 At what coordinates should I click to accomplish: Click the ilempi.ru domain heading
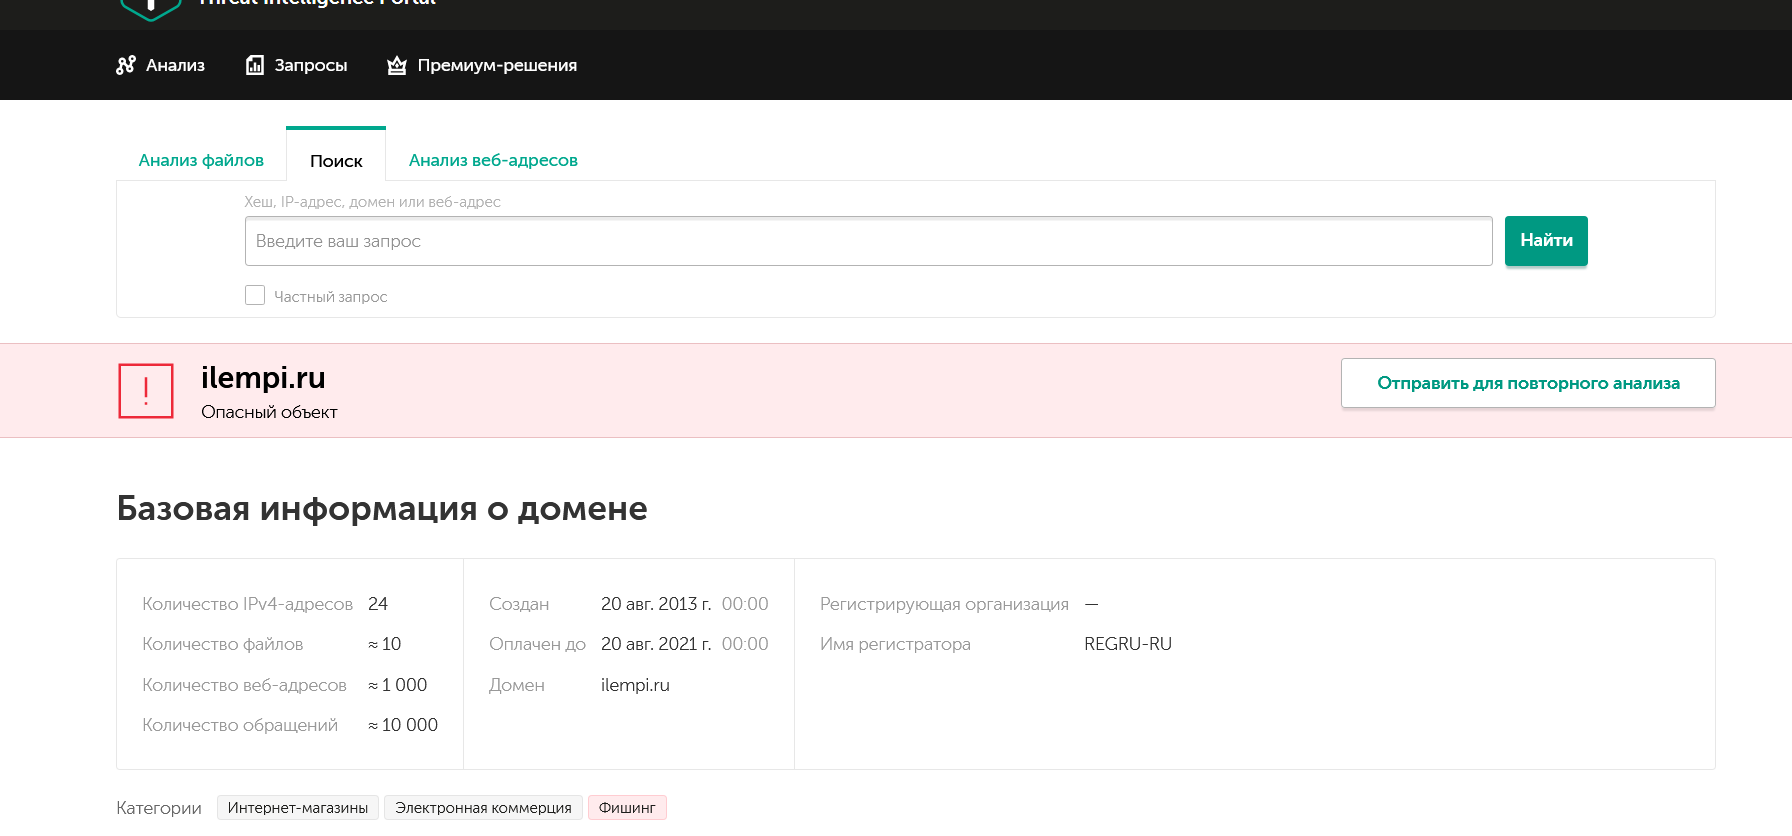263,378
